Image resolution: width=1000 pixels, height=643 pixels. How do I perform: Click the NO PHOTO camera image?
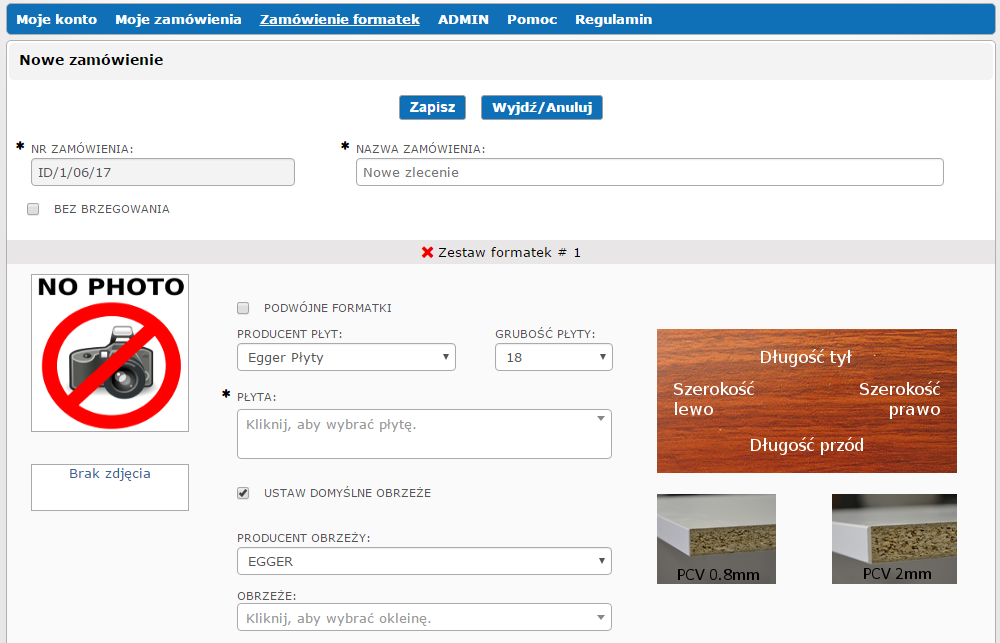click(110, 352)
